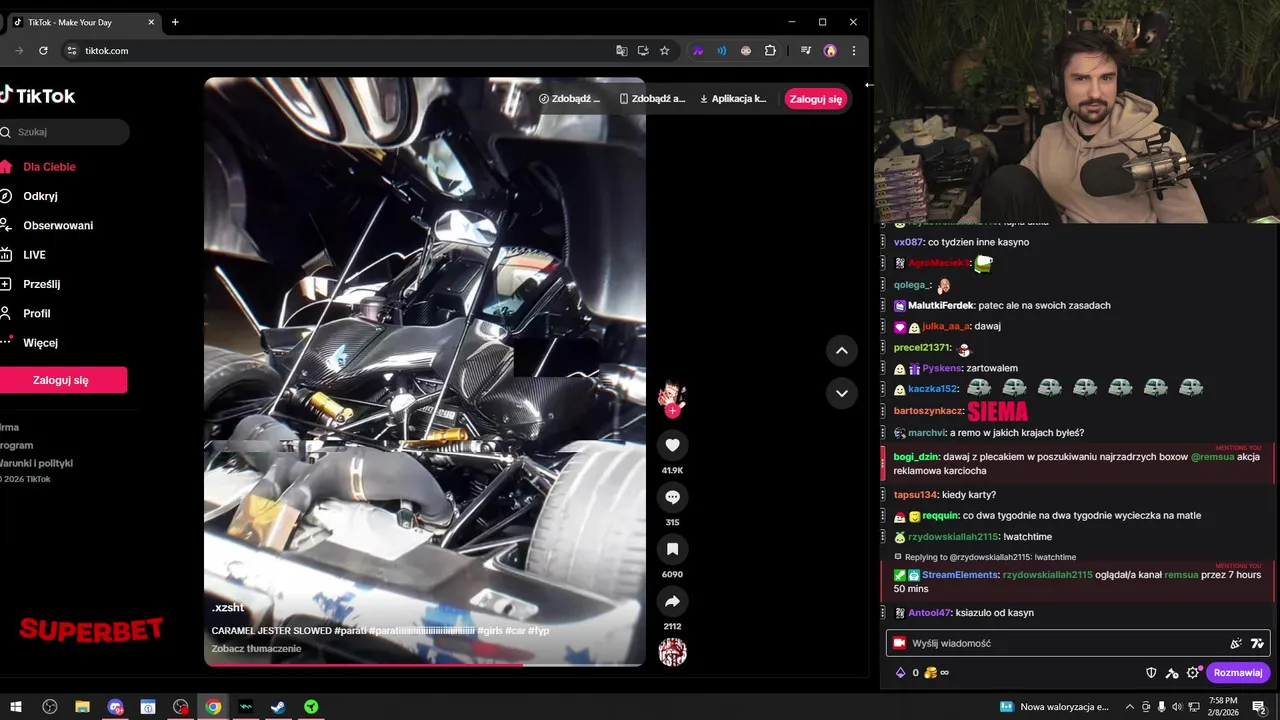Open the moderator shield icon in chat
The height and width of the screenshot is (720, 1280).
(x=1151, y=673)
